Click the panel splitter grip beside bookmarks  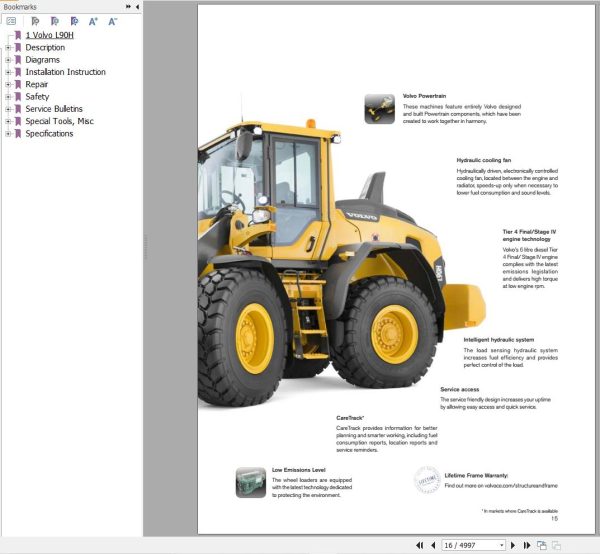(x=145, y=248)
